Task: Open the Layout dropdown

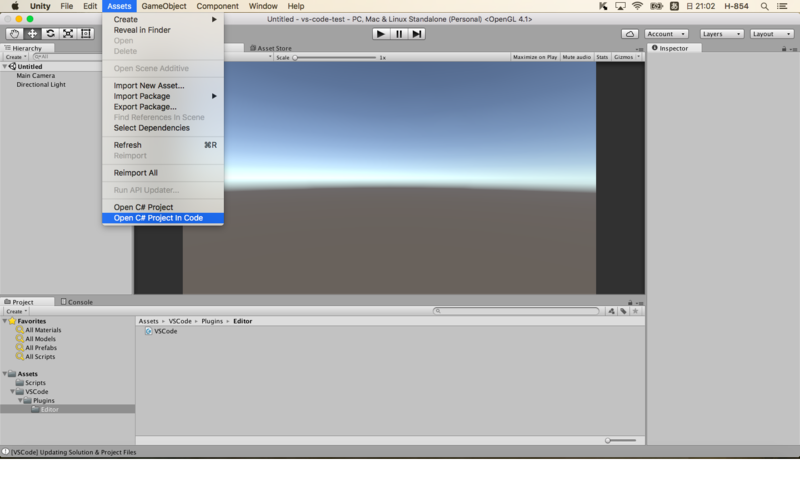Action: (771, 34)
